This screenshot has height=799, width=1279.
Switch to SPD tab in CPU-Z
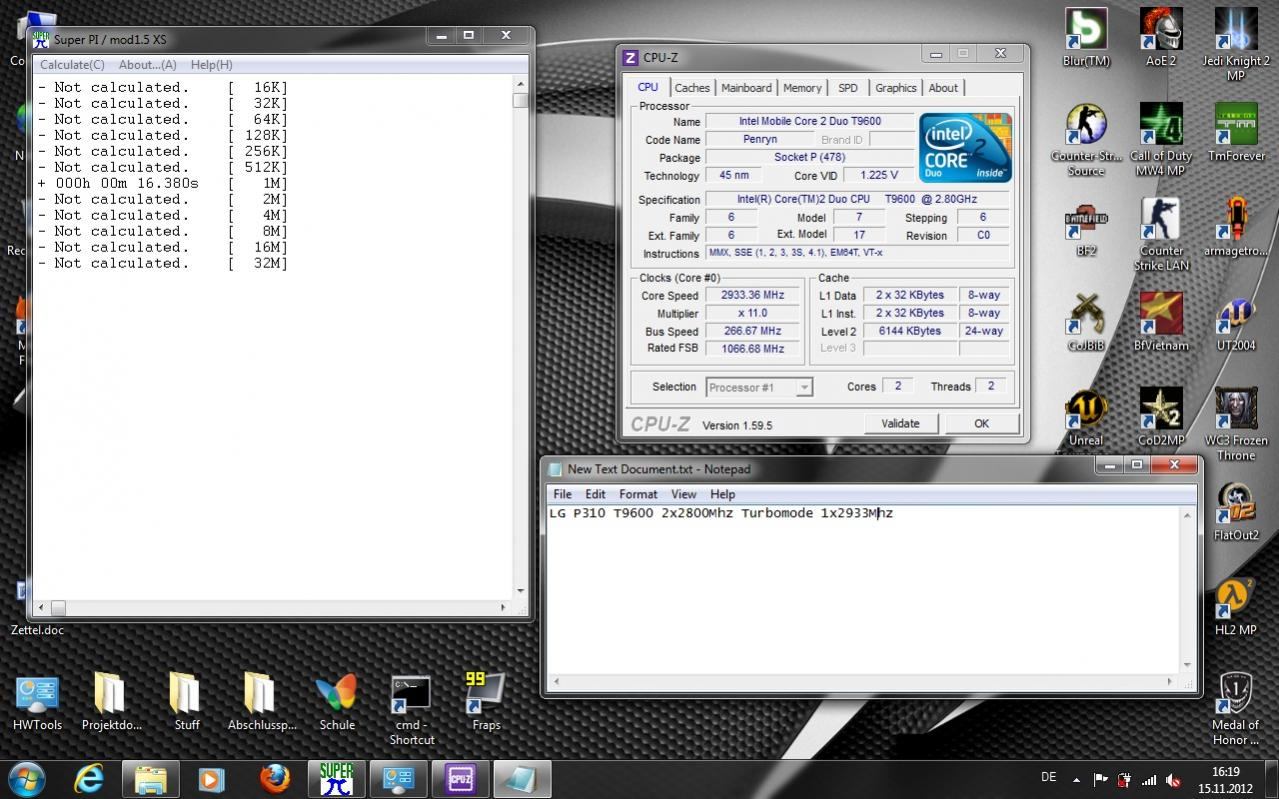[848, 88]
